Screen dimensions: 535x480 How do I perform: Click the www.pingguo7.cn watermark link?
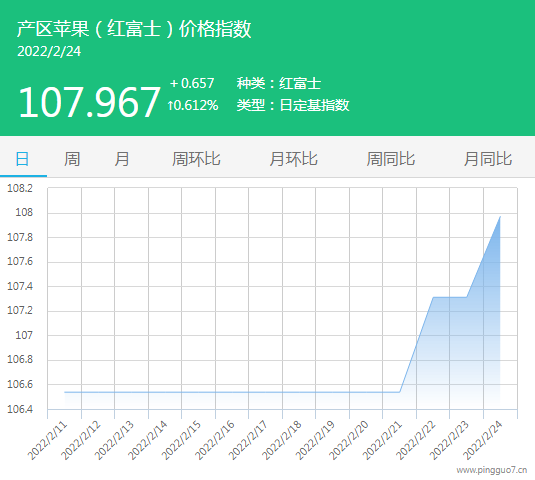click(492, 470)
